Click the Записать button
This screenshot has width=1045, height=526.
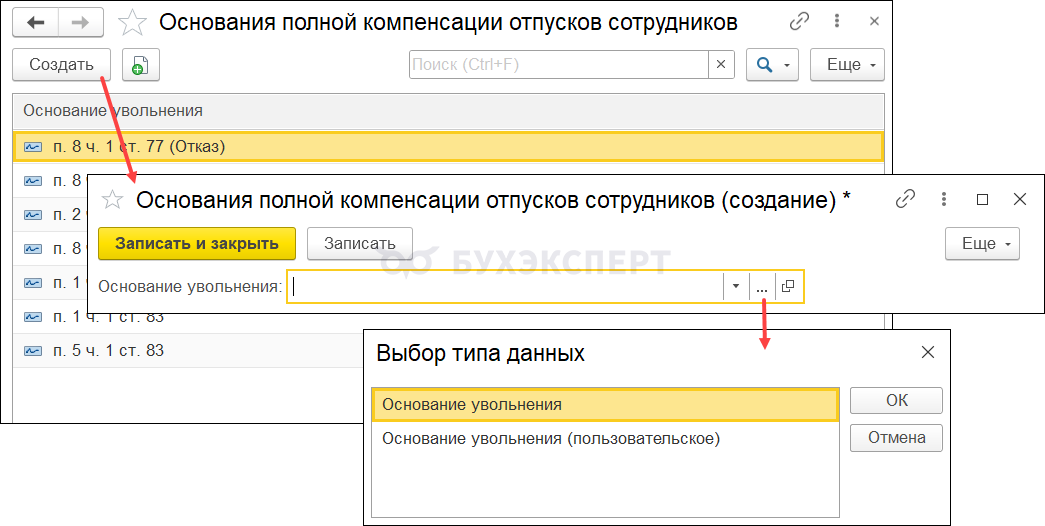[360, 243]
